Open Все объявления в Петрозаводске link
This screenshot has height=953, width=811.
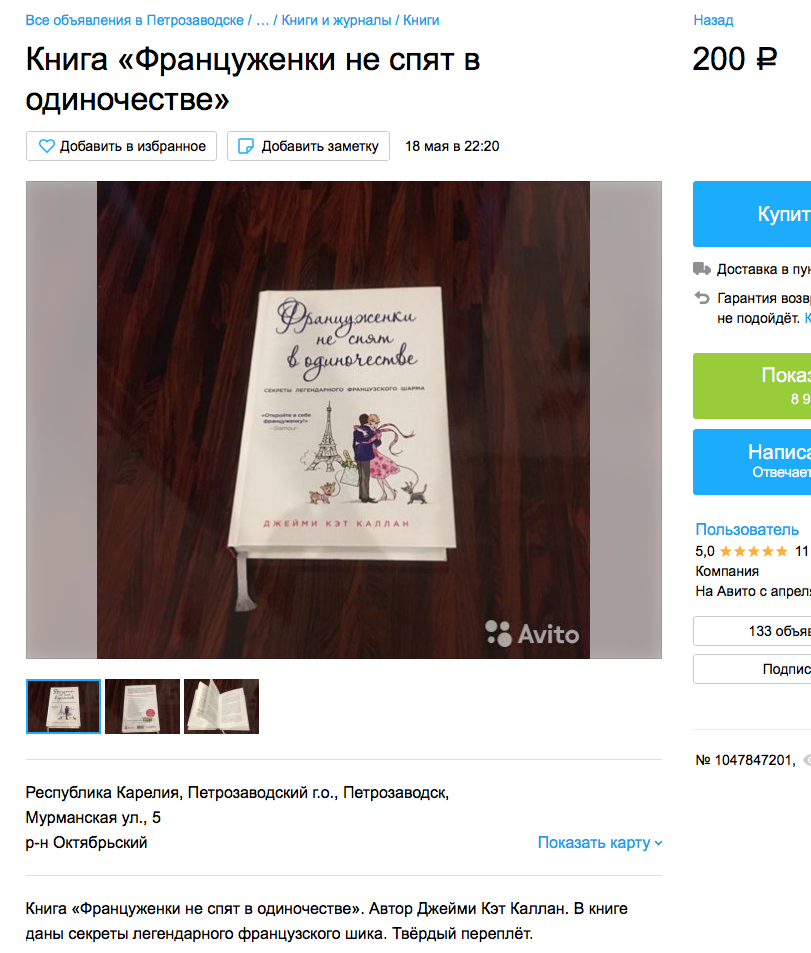point(134,21)
